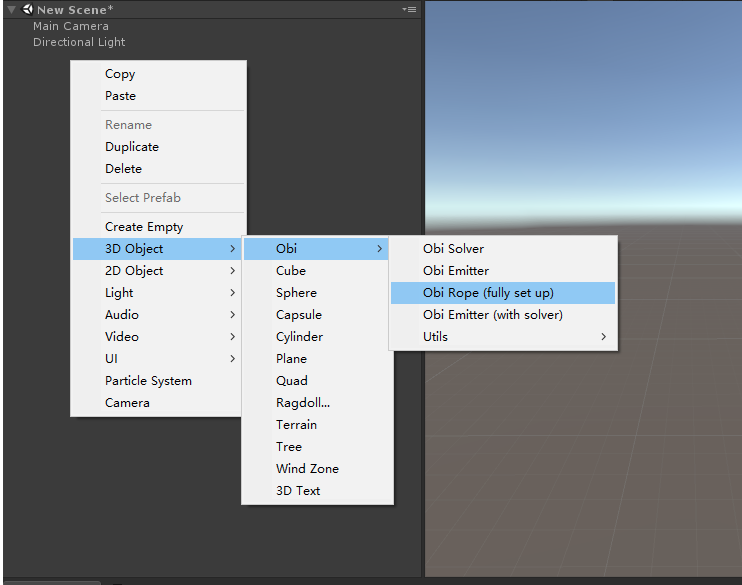This screenshot has width=742, height=585.
Task: Expand the Light submenu
Action: 159,292
